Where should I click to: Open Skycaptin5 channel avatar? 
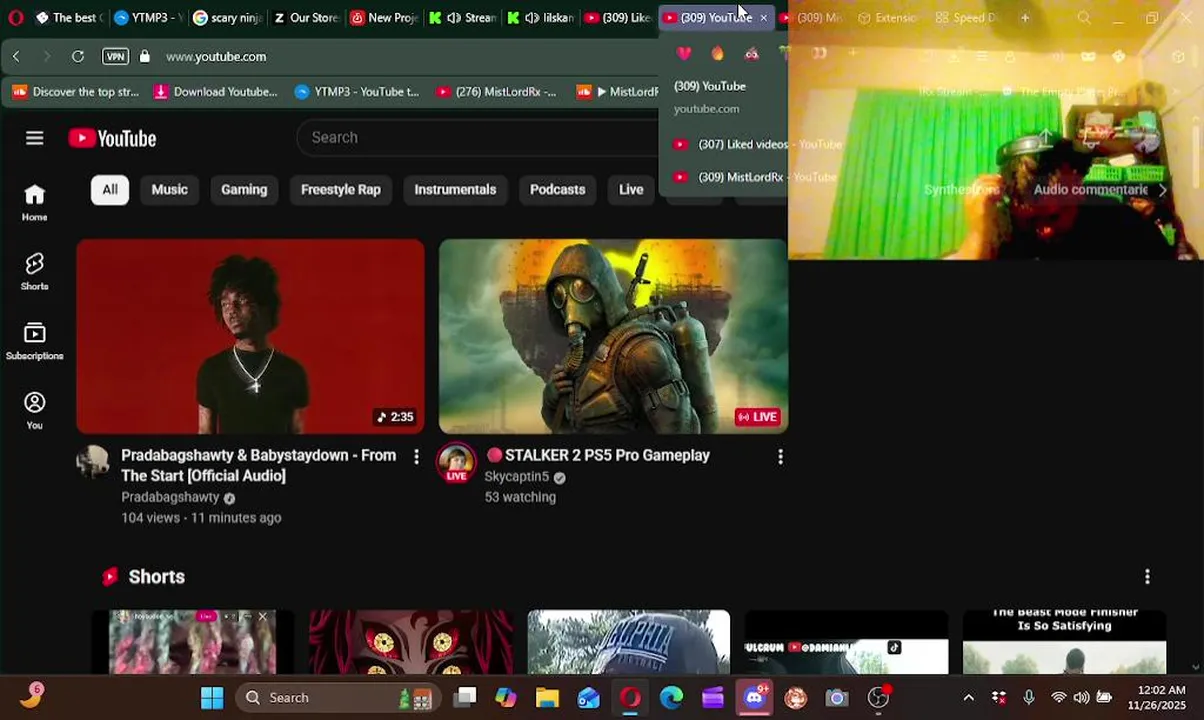[x=456, y=462]
